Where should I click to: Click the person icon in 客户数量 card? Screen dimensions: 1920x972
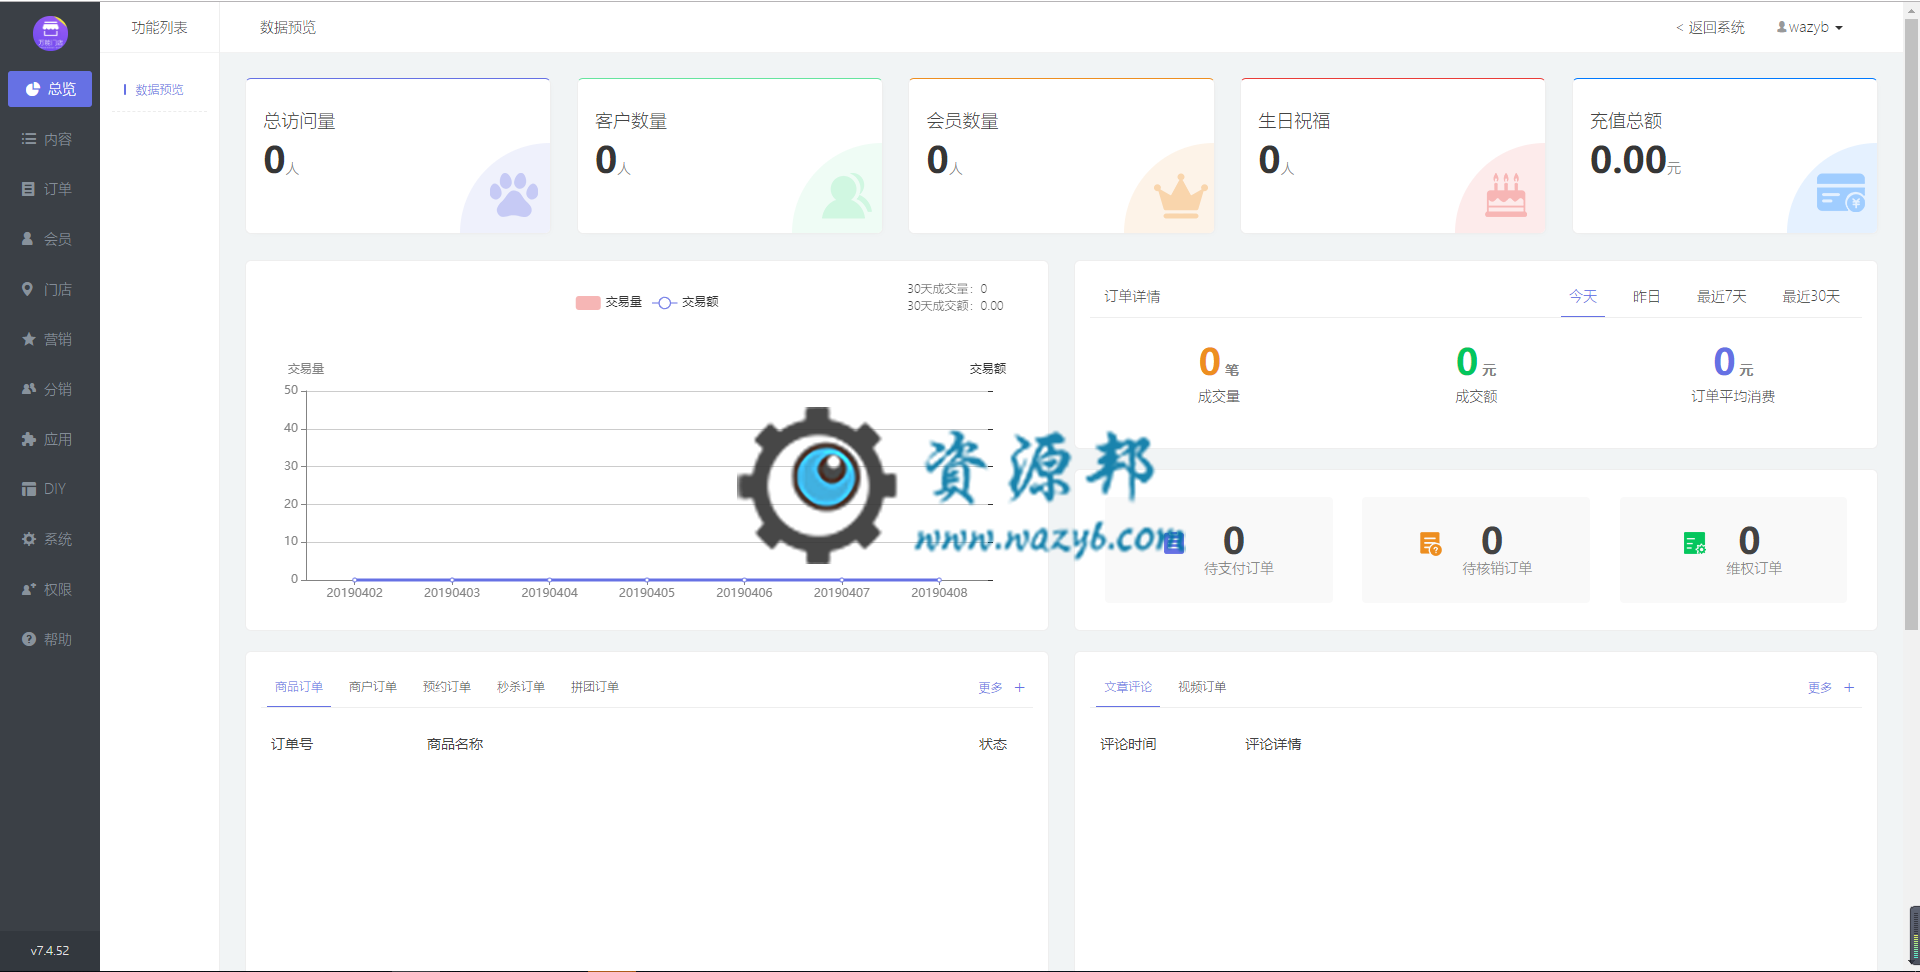click(846, 196)
